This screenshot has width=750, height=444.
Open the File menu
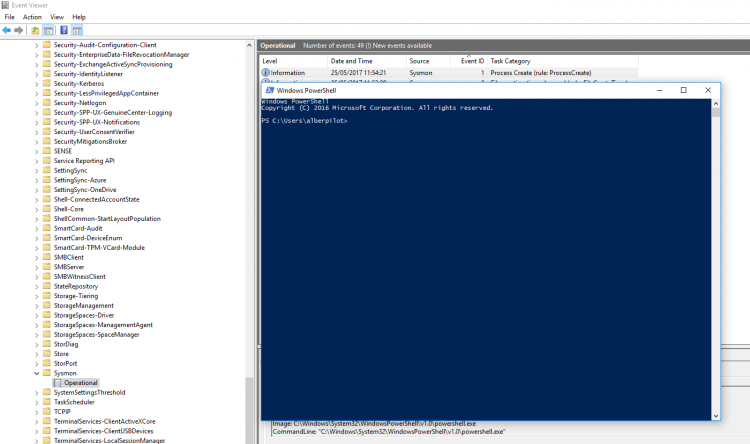[x=10, y=17]
